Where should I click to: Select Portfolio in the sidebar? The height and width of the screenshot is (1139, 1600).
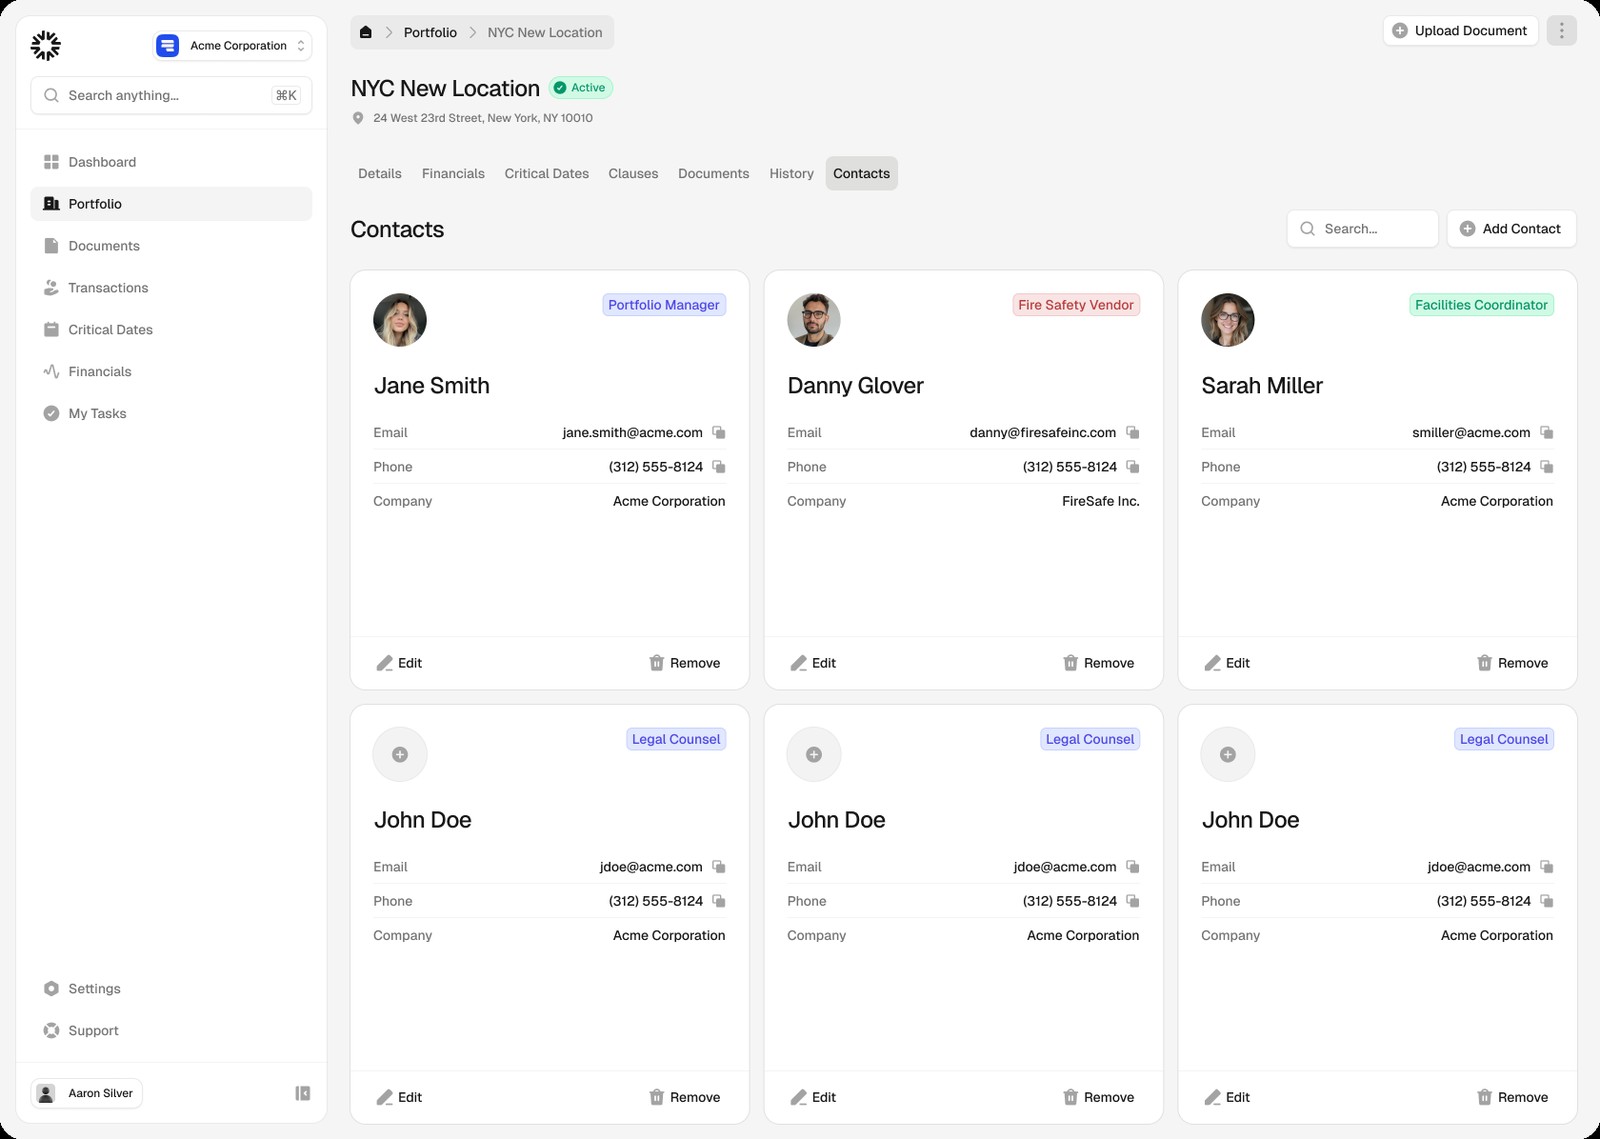171,204
